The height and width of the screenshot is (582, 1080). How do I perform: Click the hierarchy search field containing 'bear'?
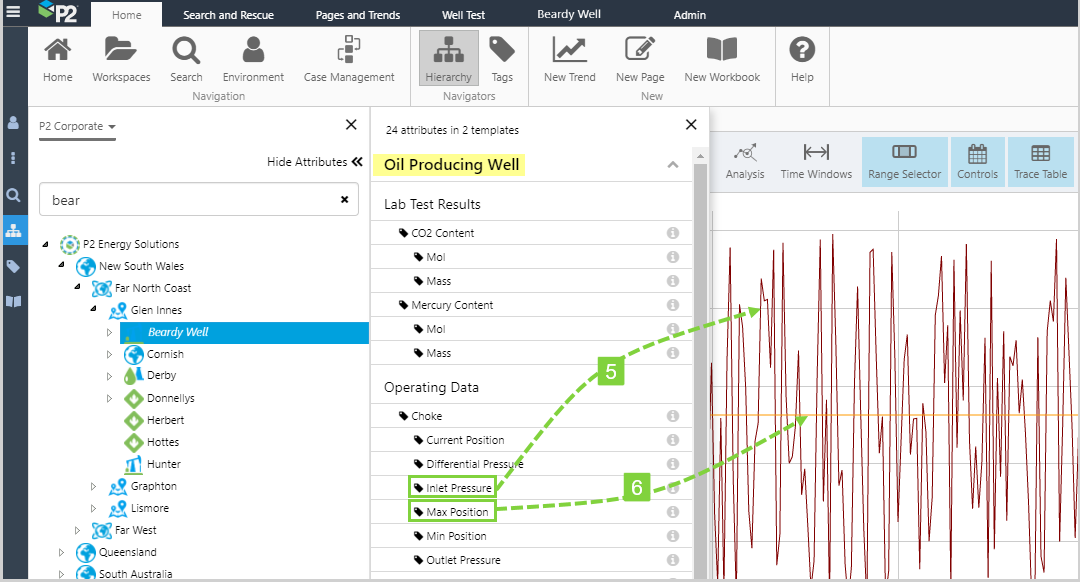[x=190, y=200]
